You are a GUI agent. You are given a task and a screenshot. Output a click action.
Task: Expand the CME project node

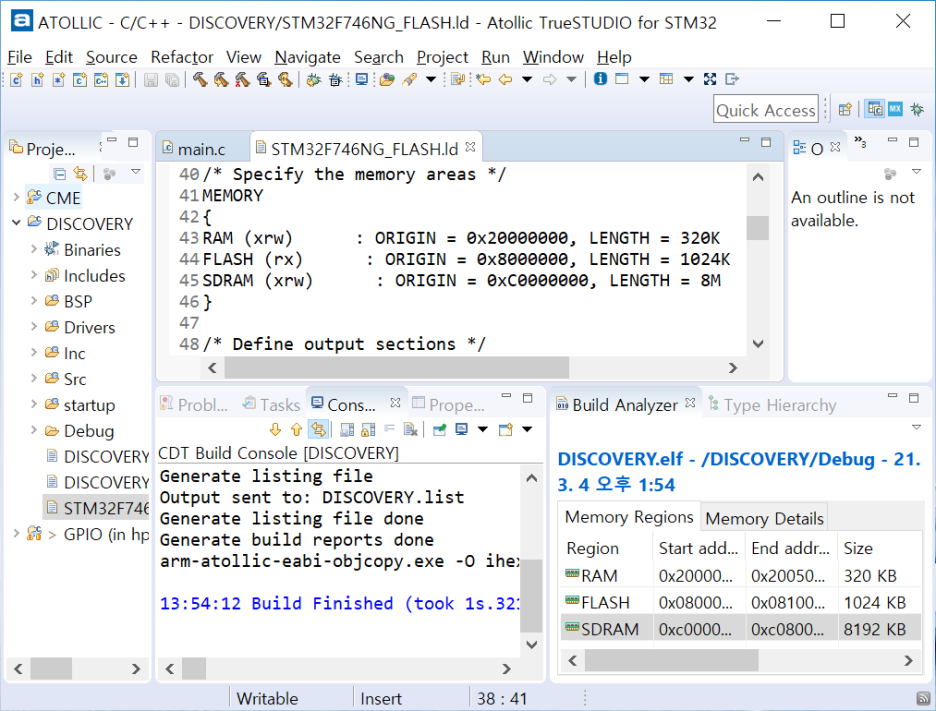click(16, 196)
